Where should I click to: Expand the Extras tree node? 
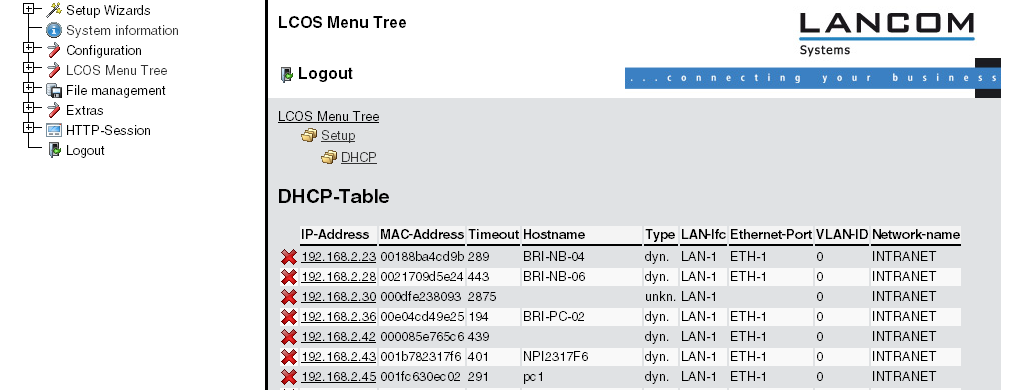[28, 107]
